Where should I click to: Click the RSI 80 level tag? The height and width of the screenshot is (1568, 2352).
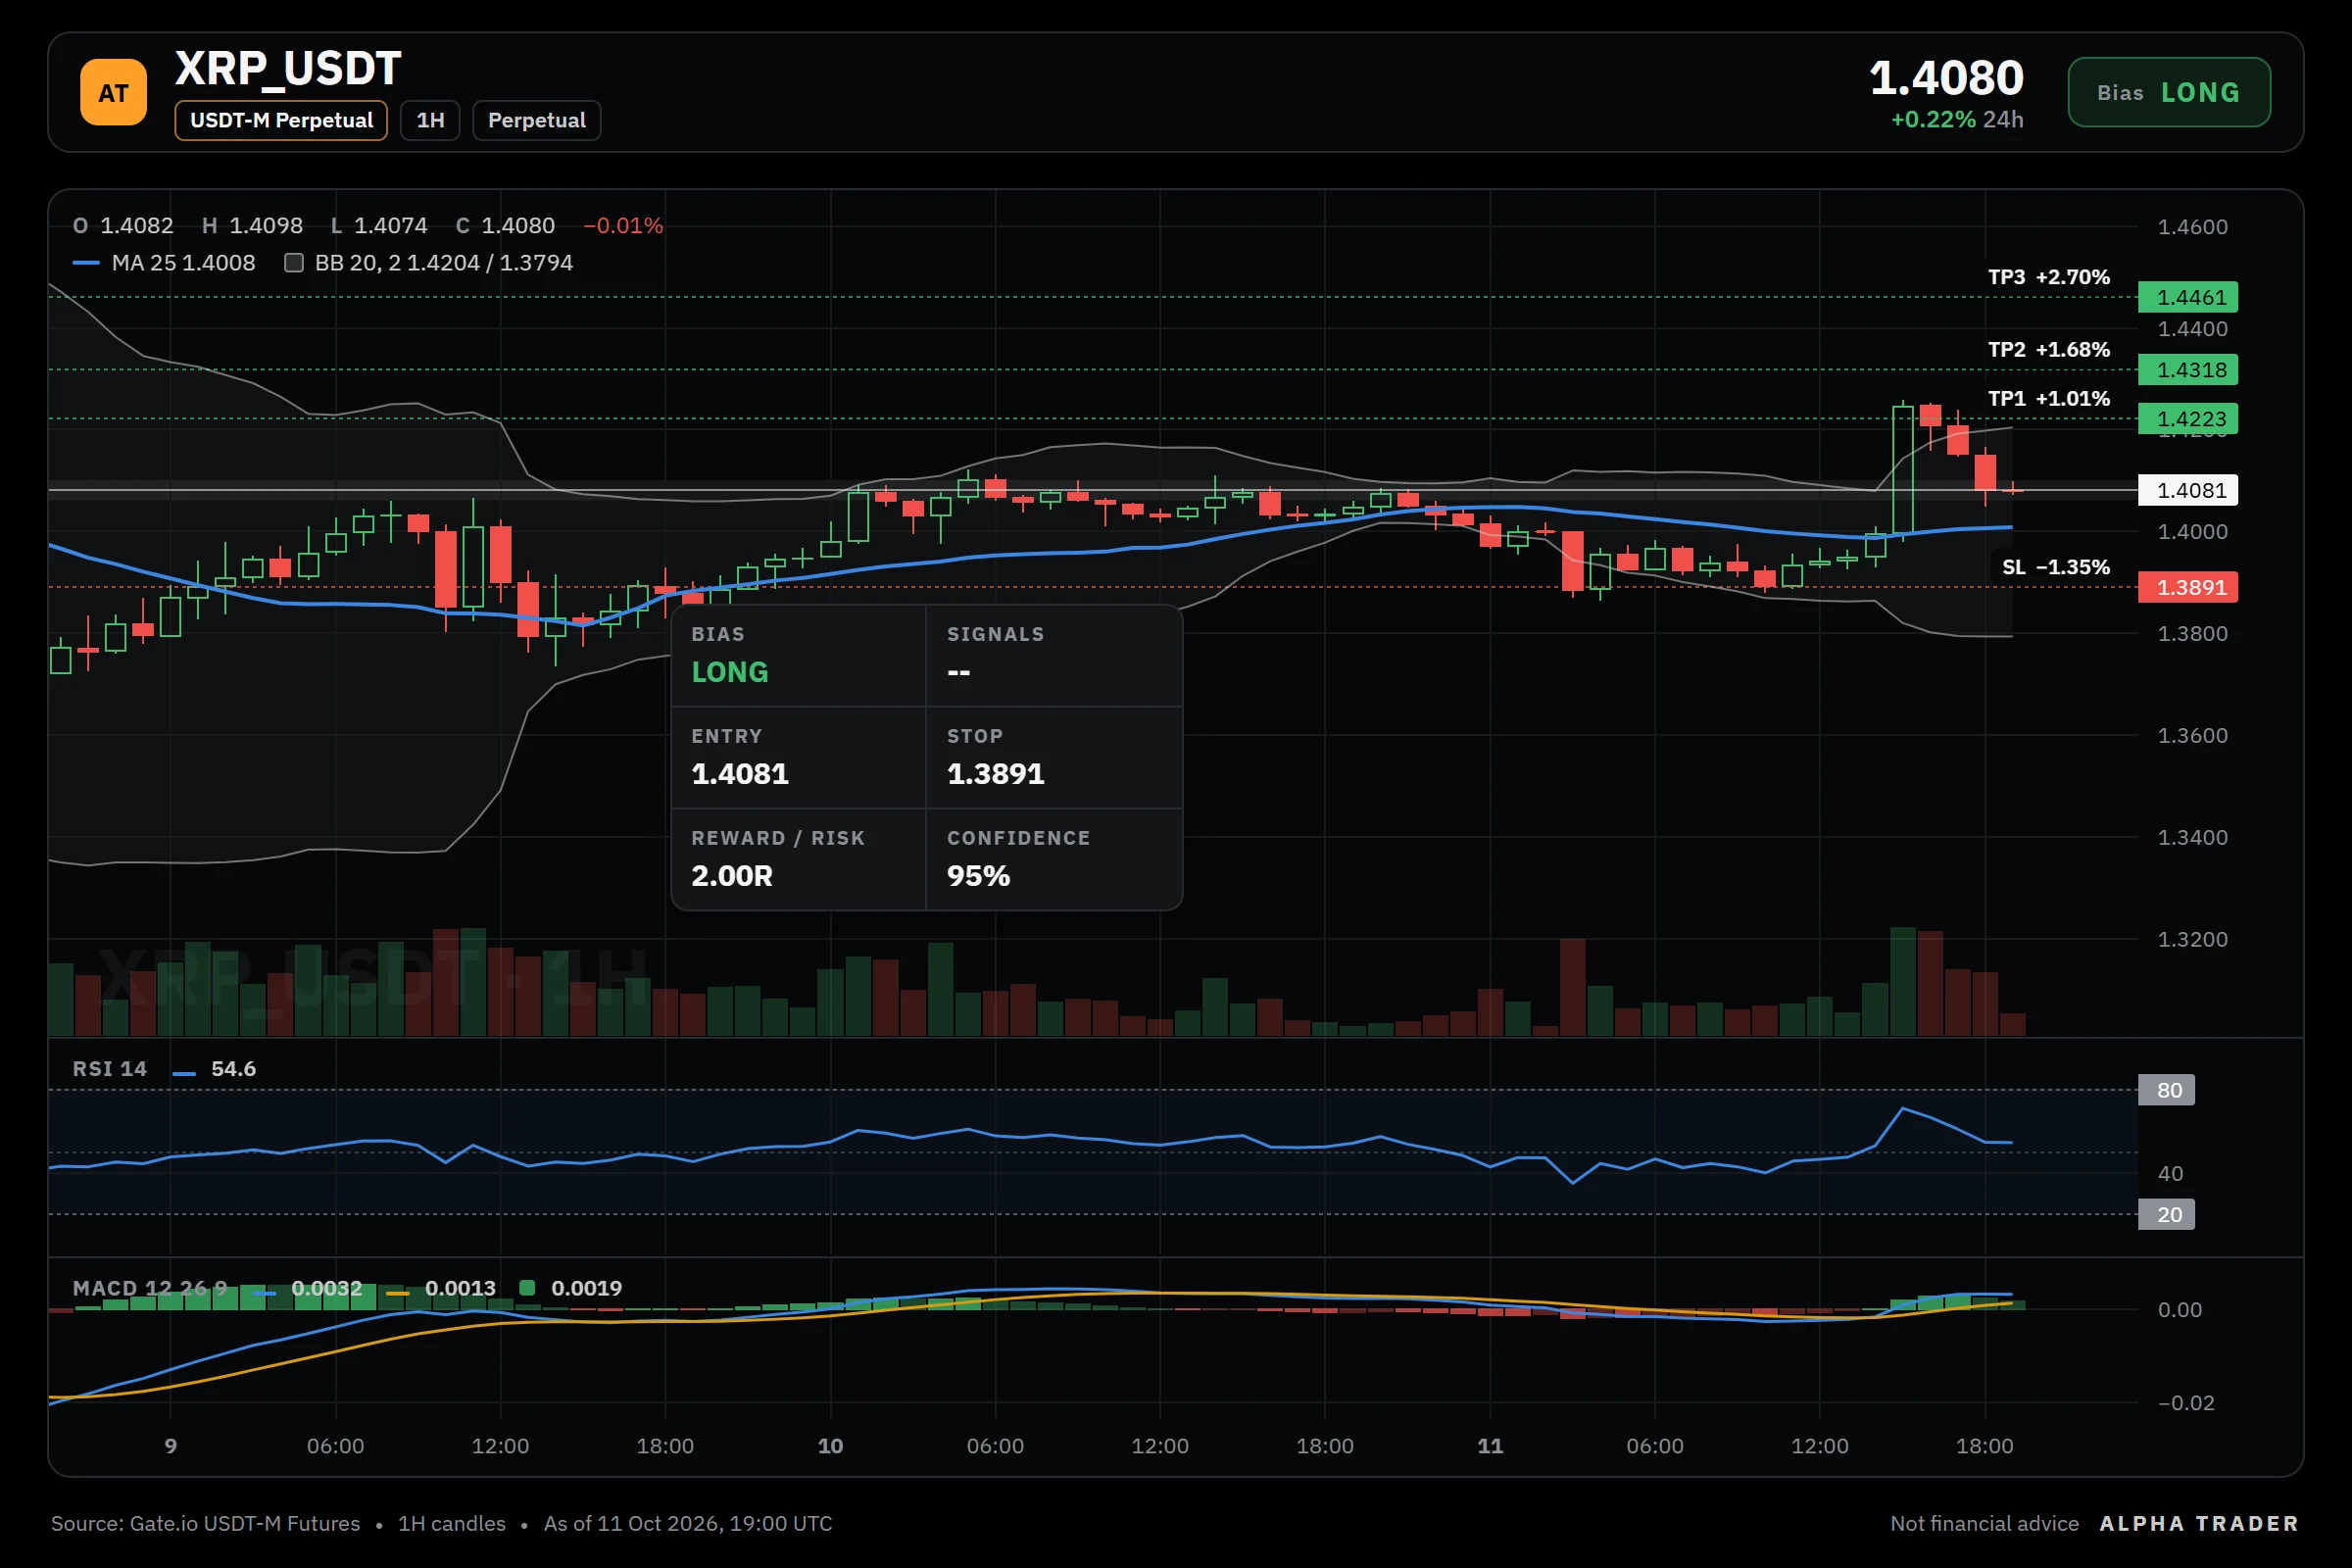pos(2166,1090)
